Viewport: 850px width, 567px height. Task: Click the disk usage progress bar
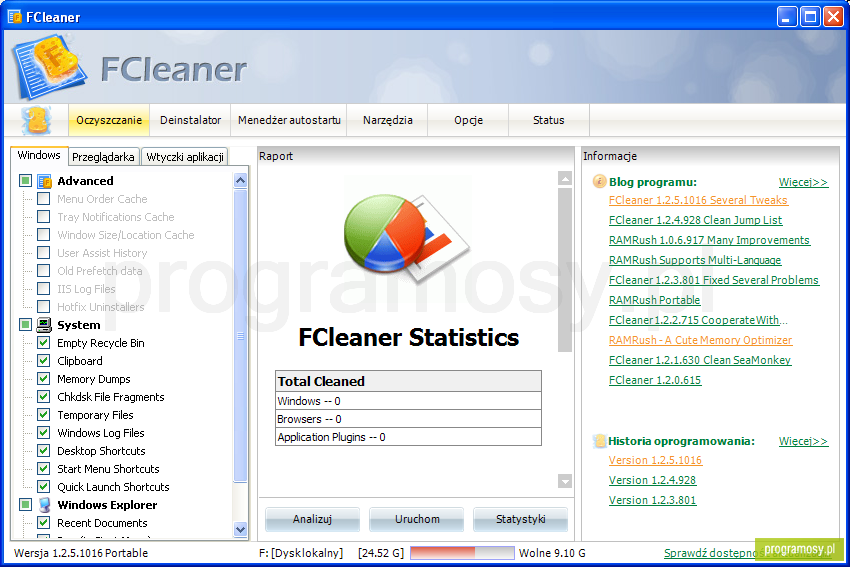pos(462,553)
